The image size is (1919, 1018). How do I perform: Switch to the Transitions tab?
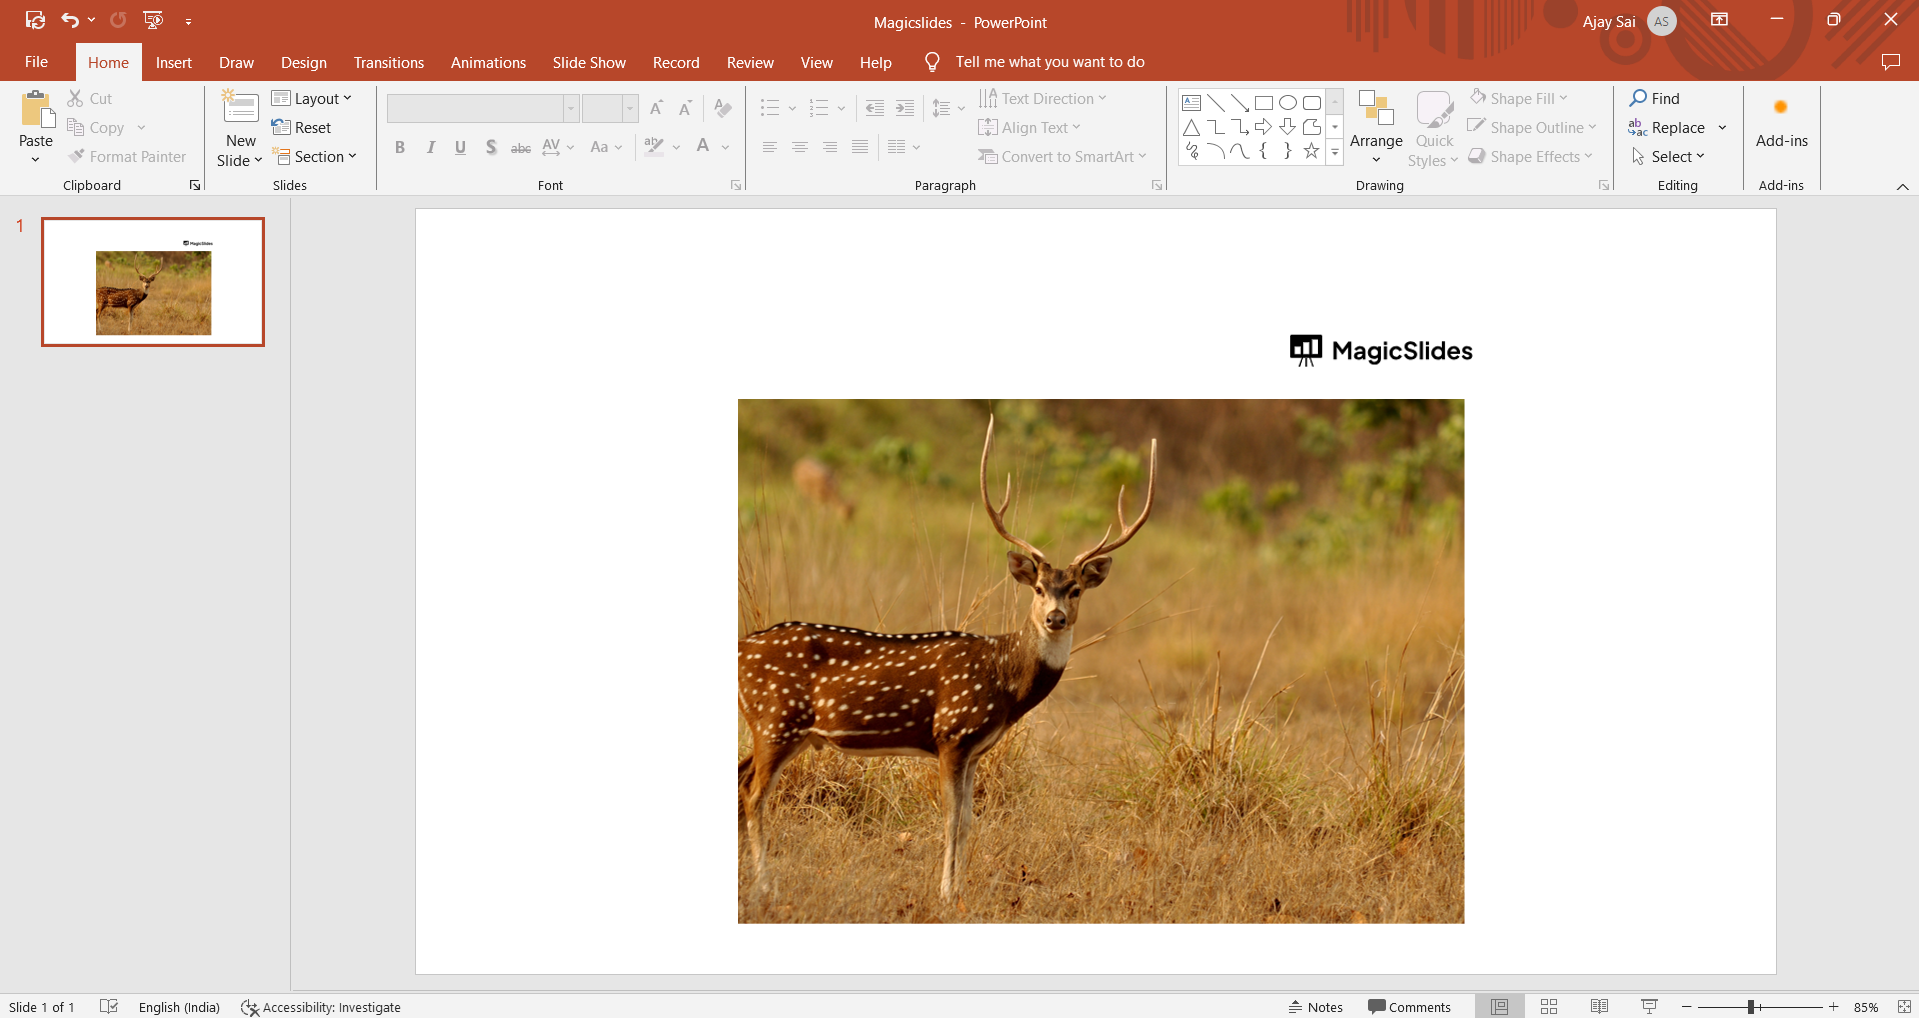[x=388, y=62]
